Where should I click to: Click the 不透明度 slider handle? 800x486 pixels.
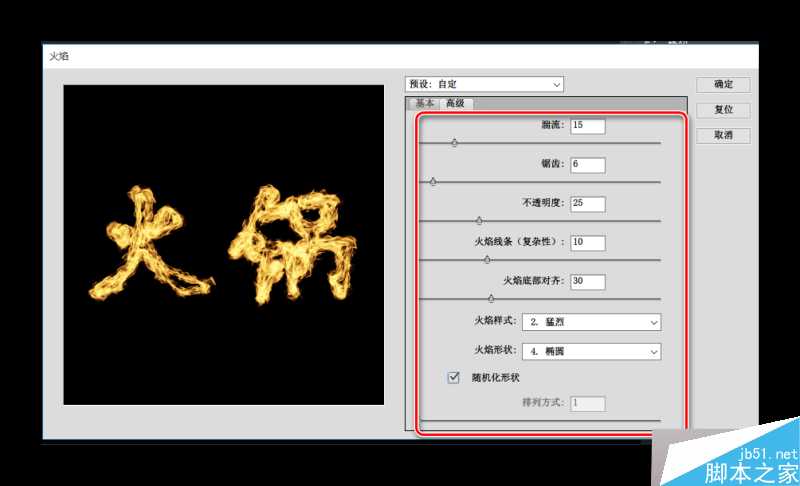[478, 221]
